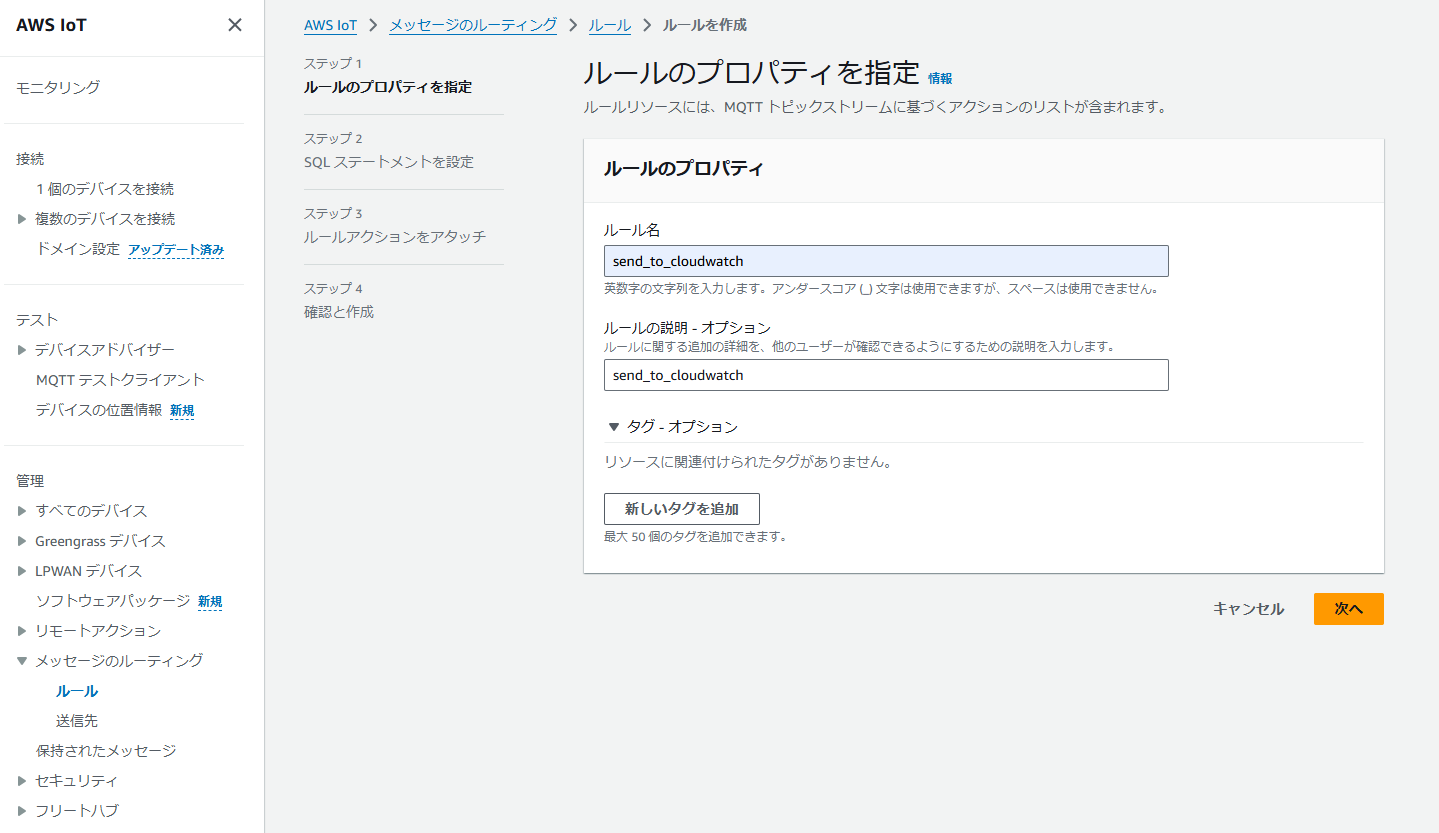Screen dimensions: 1439x833
Task: Expand 複数のデバイスを接続 tree arrow
Action: pyautogui.click(x=22, y=219)
